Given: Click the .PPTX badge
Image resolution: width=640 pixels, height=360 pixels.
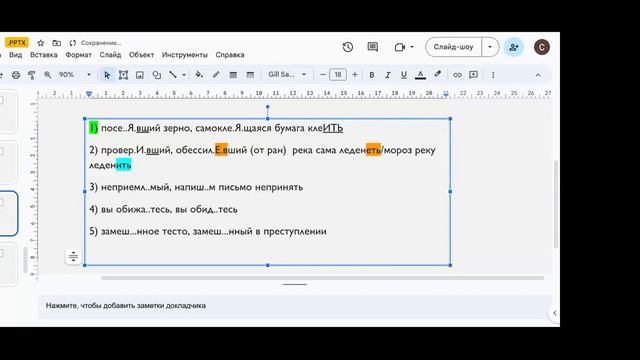Looking at the screenshot, I should pos(17,42).
